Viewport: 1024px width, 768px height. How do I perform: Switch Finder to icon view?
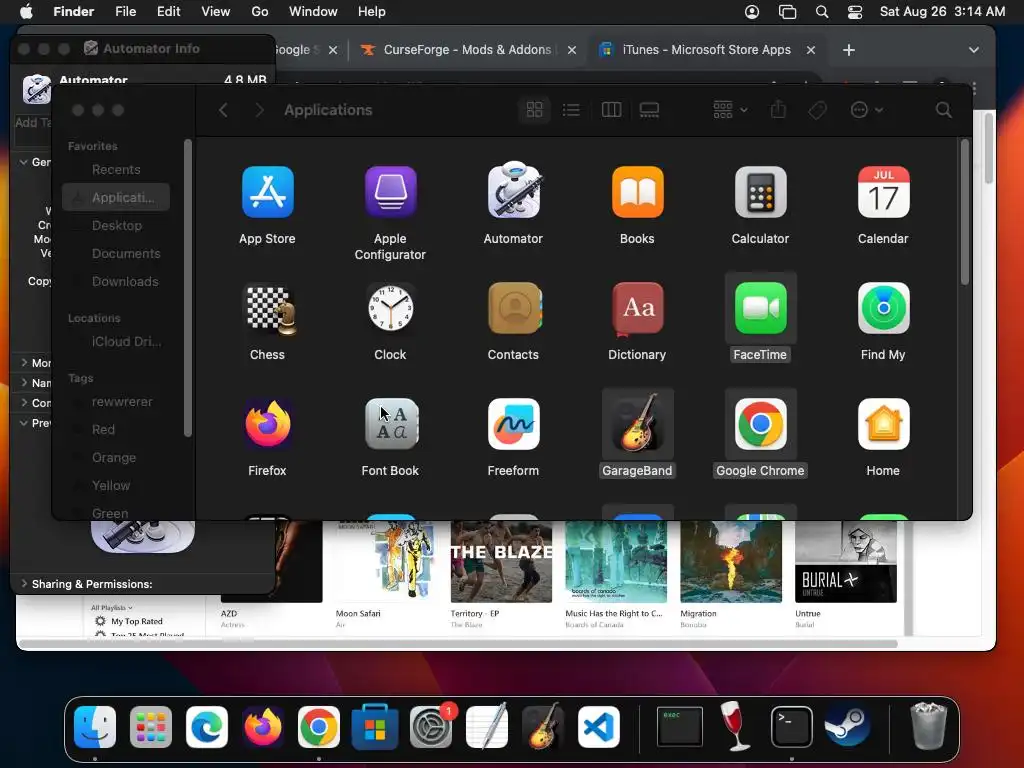pyautogui.click(x=534, y=110)
